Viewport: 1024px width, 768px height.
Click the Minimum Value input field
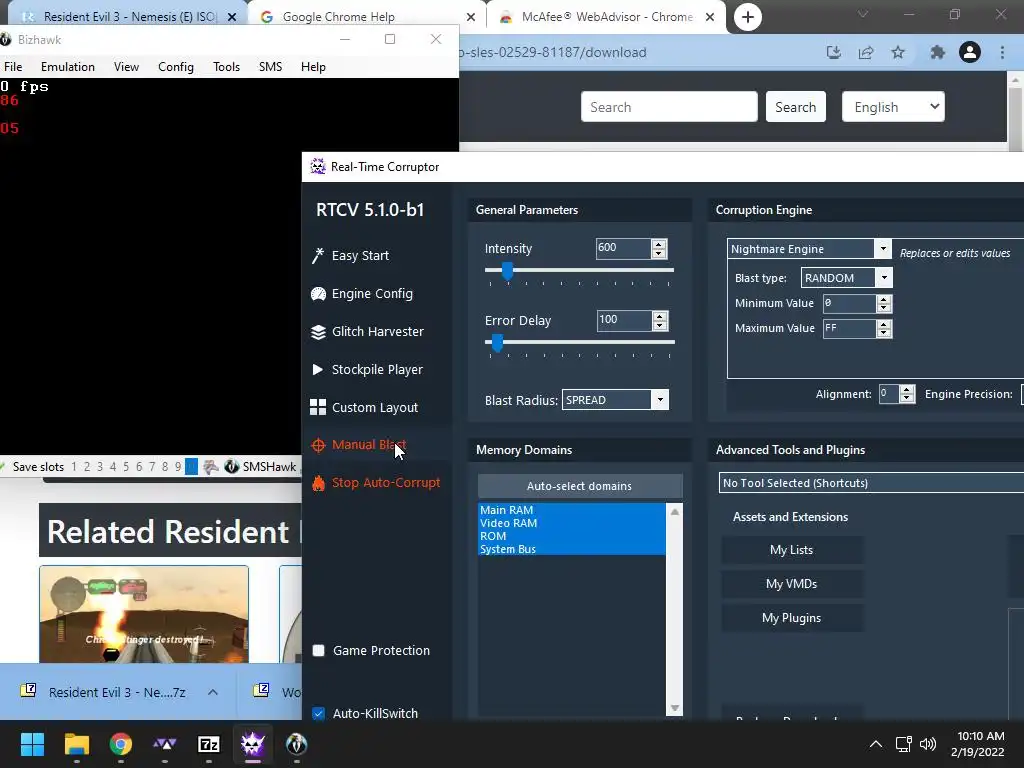pyautogui.click(x=848, y=303)
